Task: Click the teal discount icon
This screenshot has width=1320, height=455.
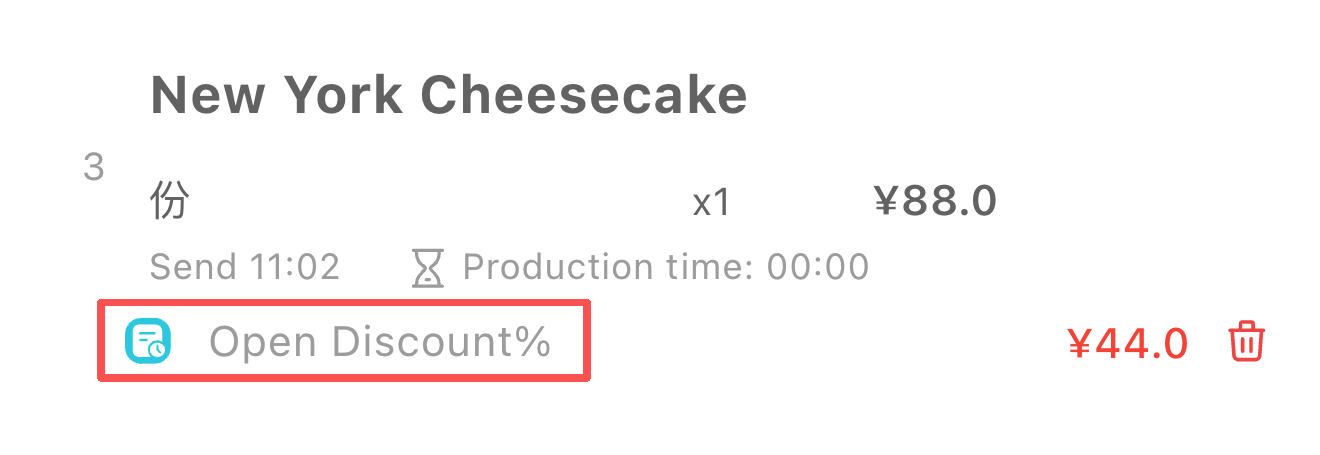Action: (x=148, y=342)
